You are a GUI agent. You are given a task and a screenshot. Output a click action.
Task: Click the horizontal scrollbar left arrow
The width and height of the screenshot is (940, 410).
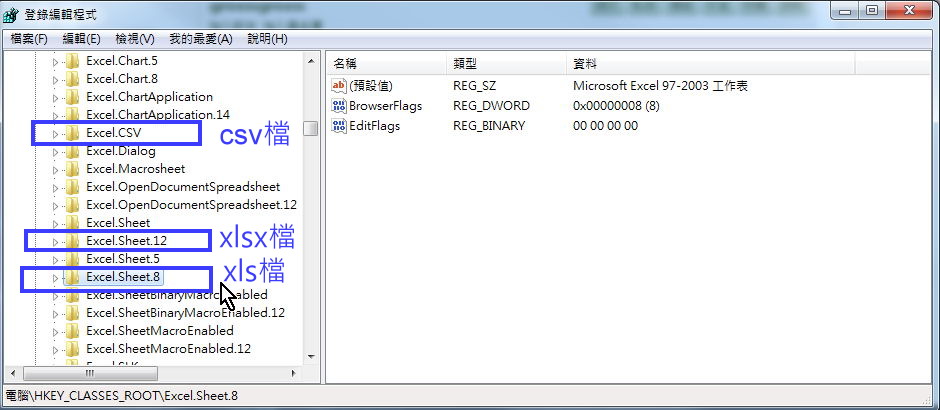pos(12,373)
